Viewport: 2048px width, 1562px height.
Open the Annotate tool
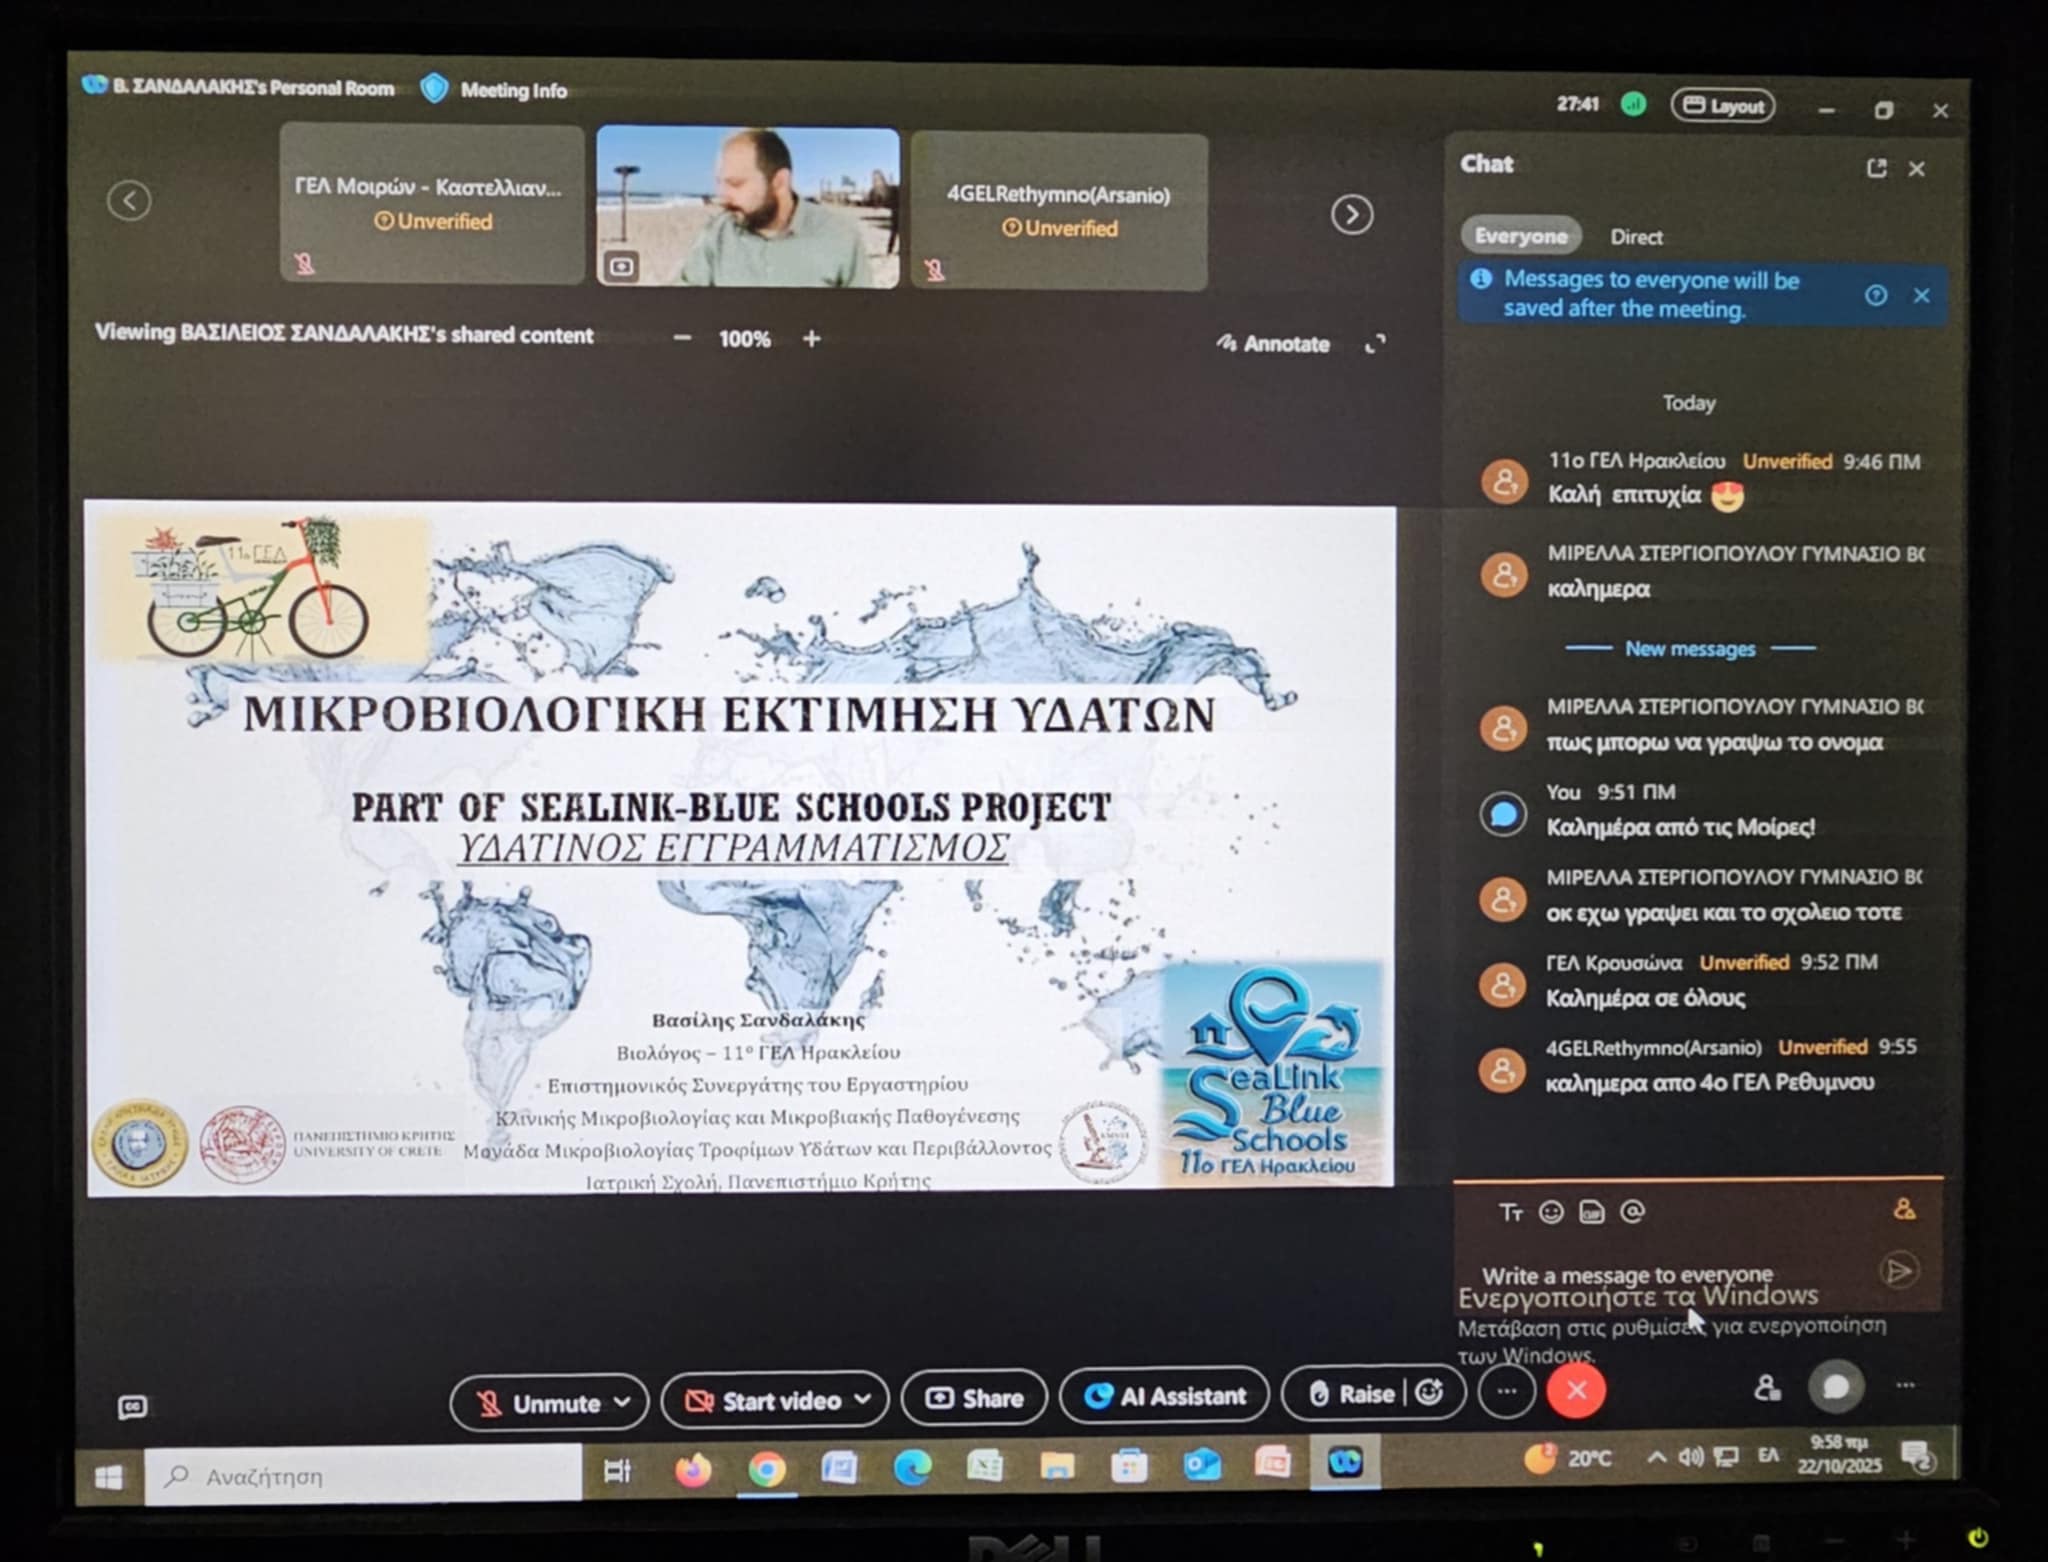[1274, 344]
